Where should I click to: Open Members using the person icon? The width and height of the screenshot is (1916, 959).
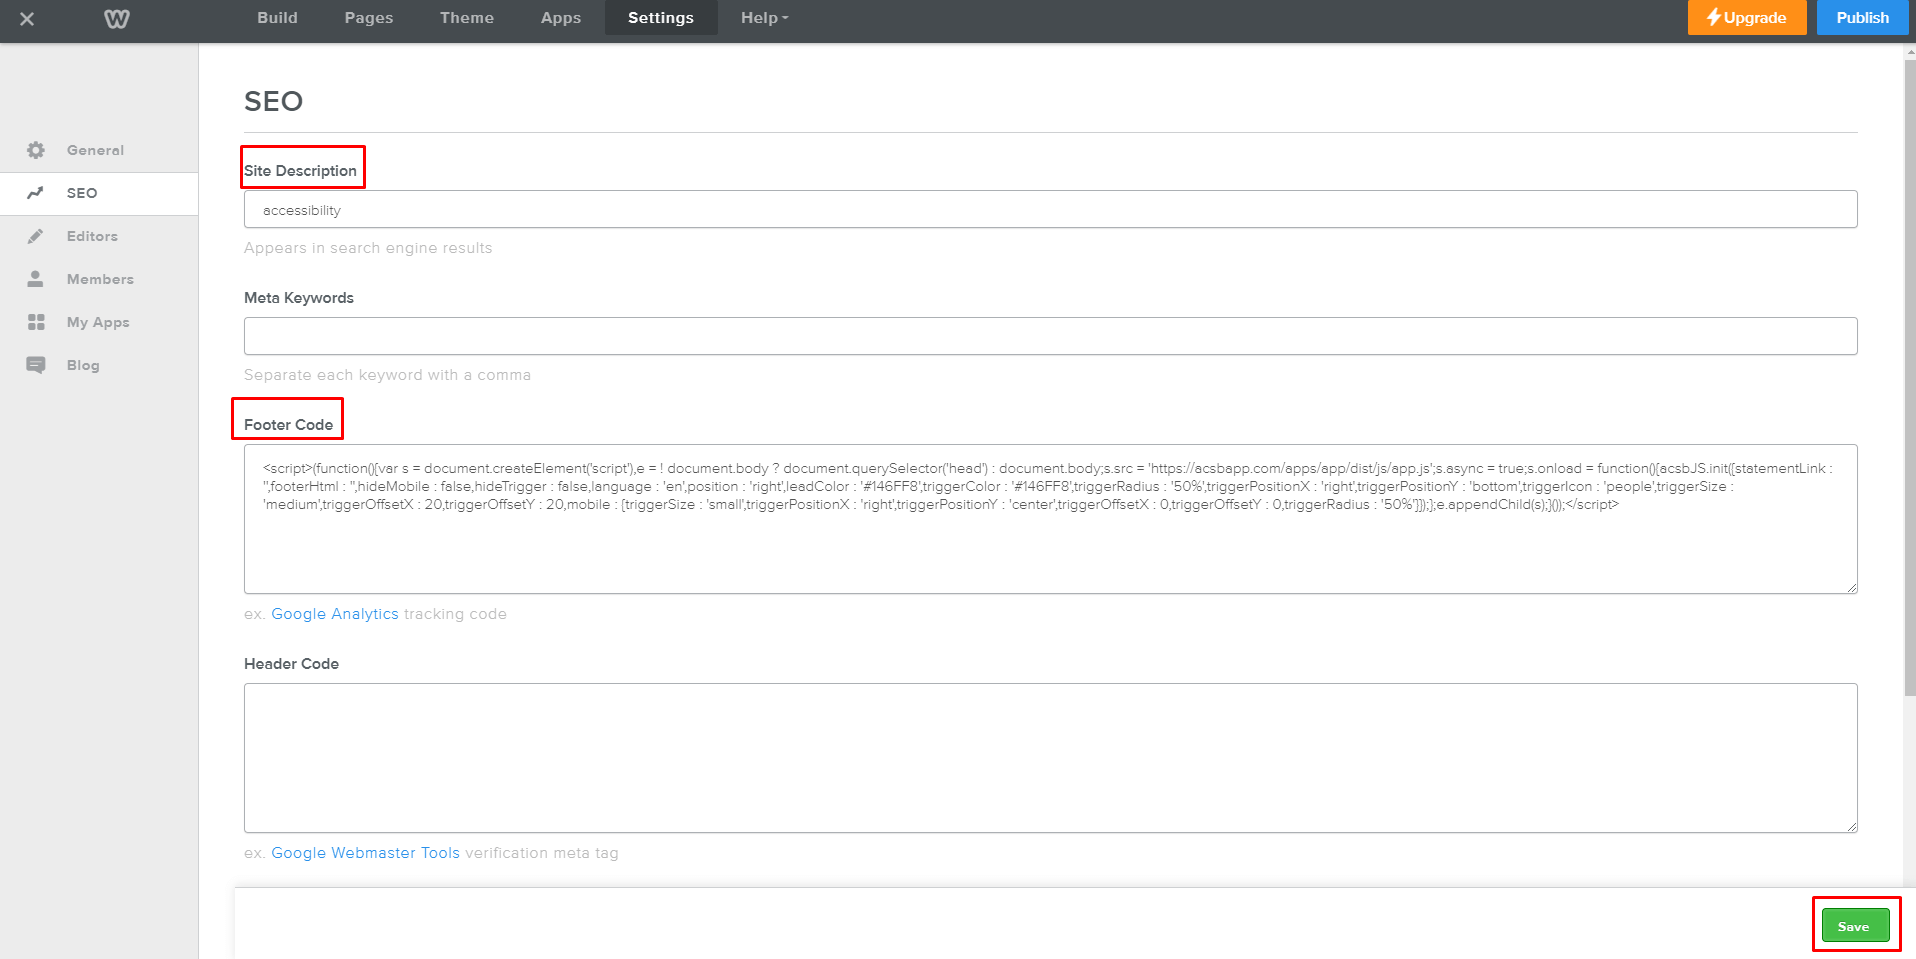[x=36, y=279]
